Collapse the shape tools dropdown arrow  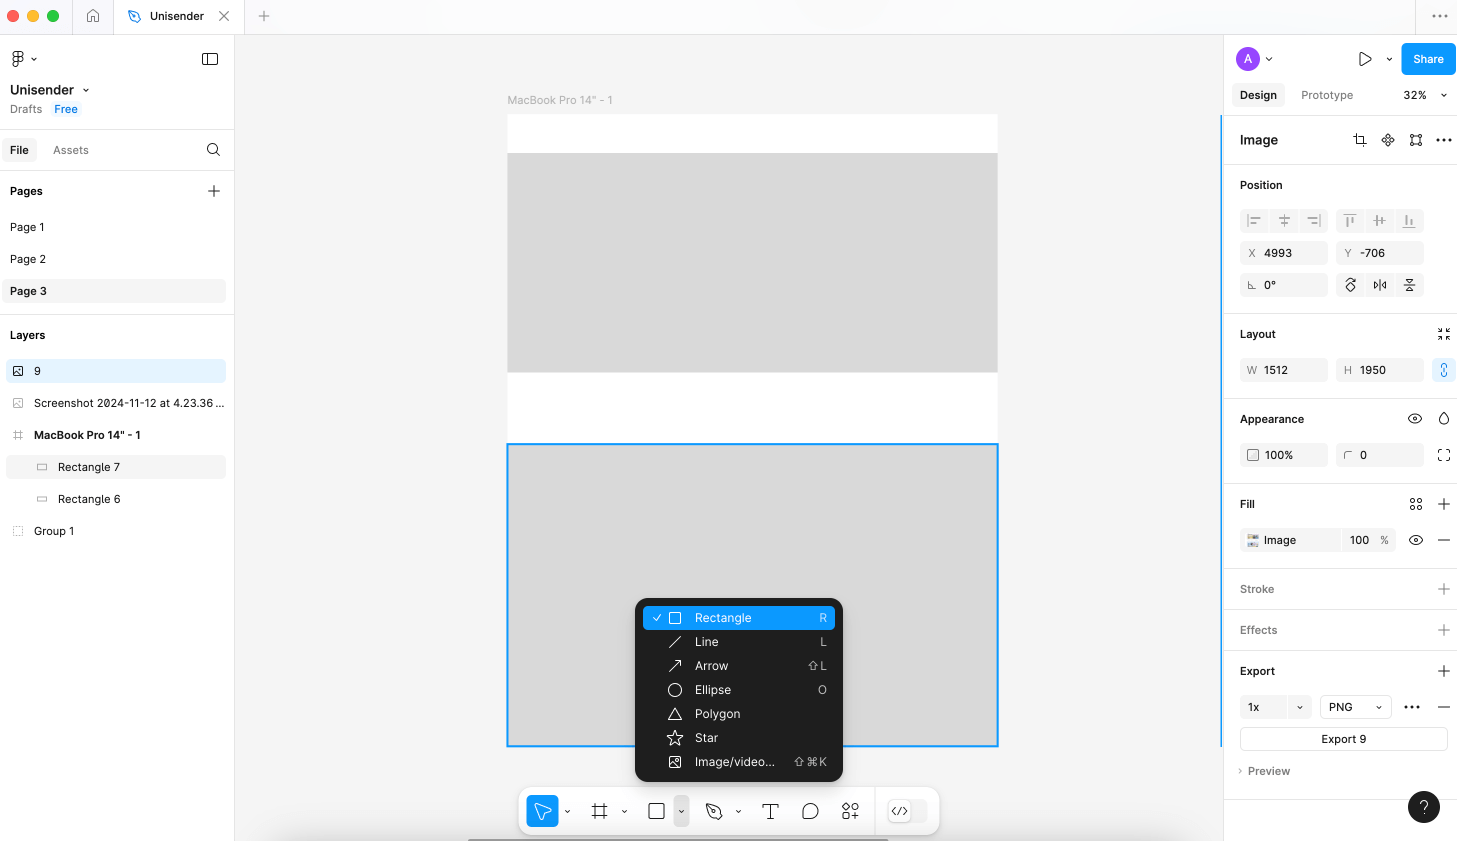[681, 811]
